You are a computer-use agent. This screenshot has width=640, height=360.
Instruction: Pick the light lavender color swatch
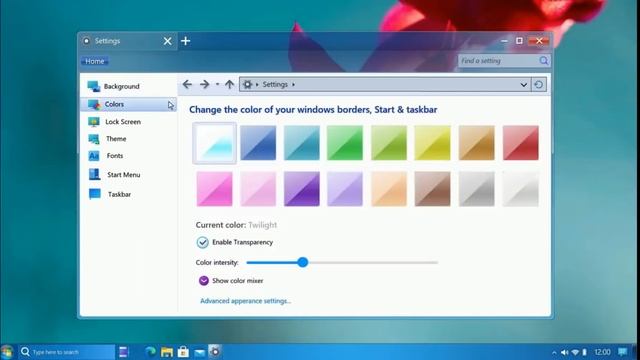coord(345,189)
